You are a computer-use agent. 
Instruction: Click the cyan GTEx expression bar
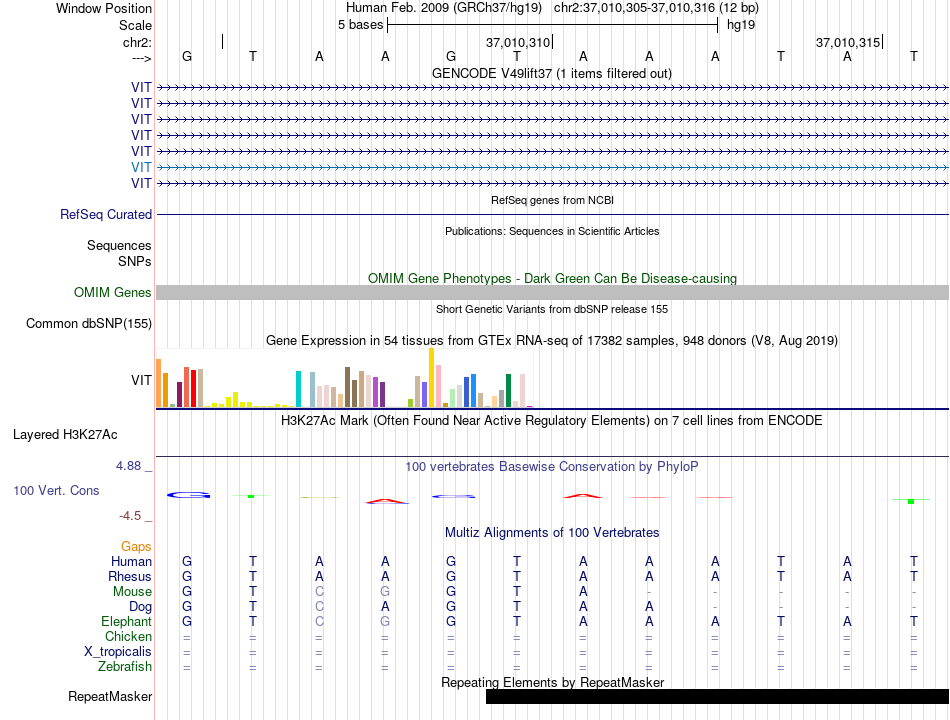(298, 389)
